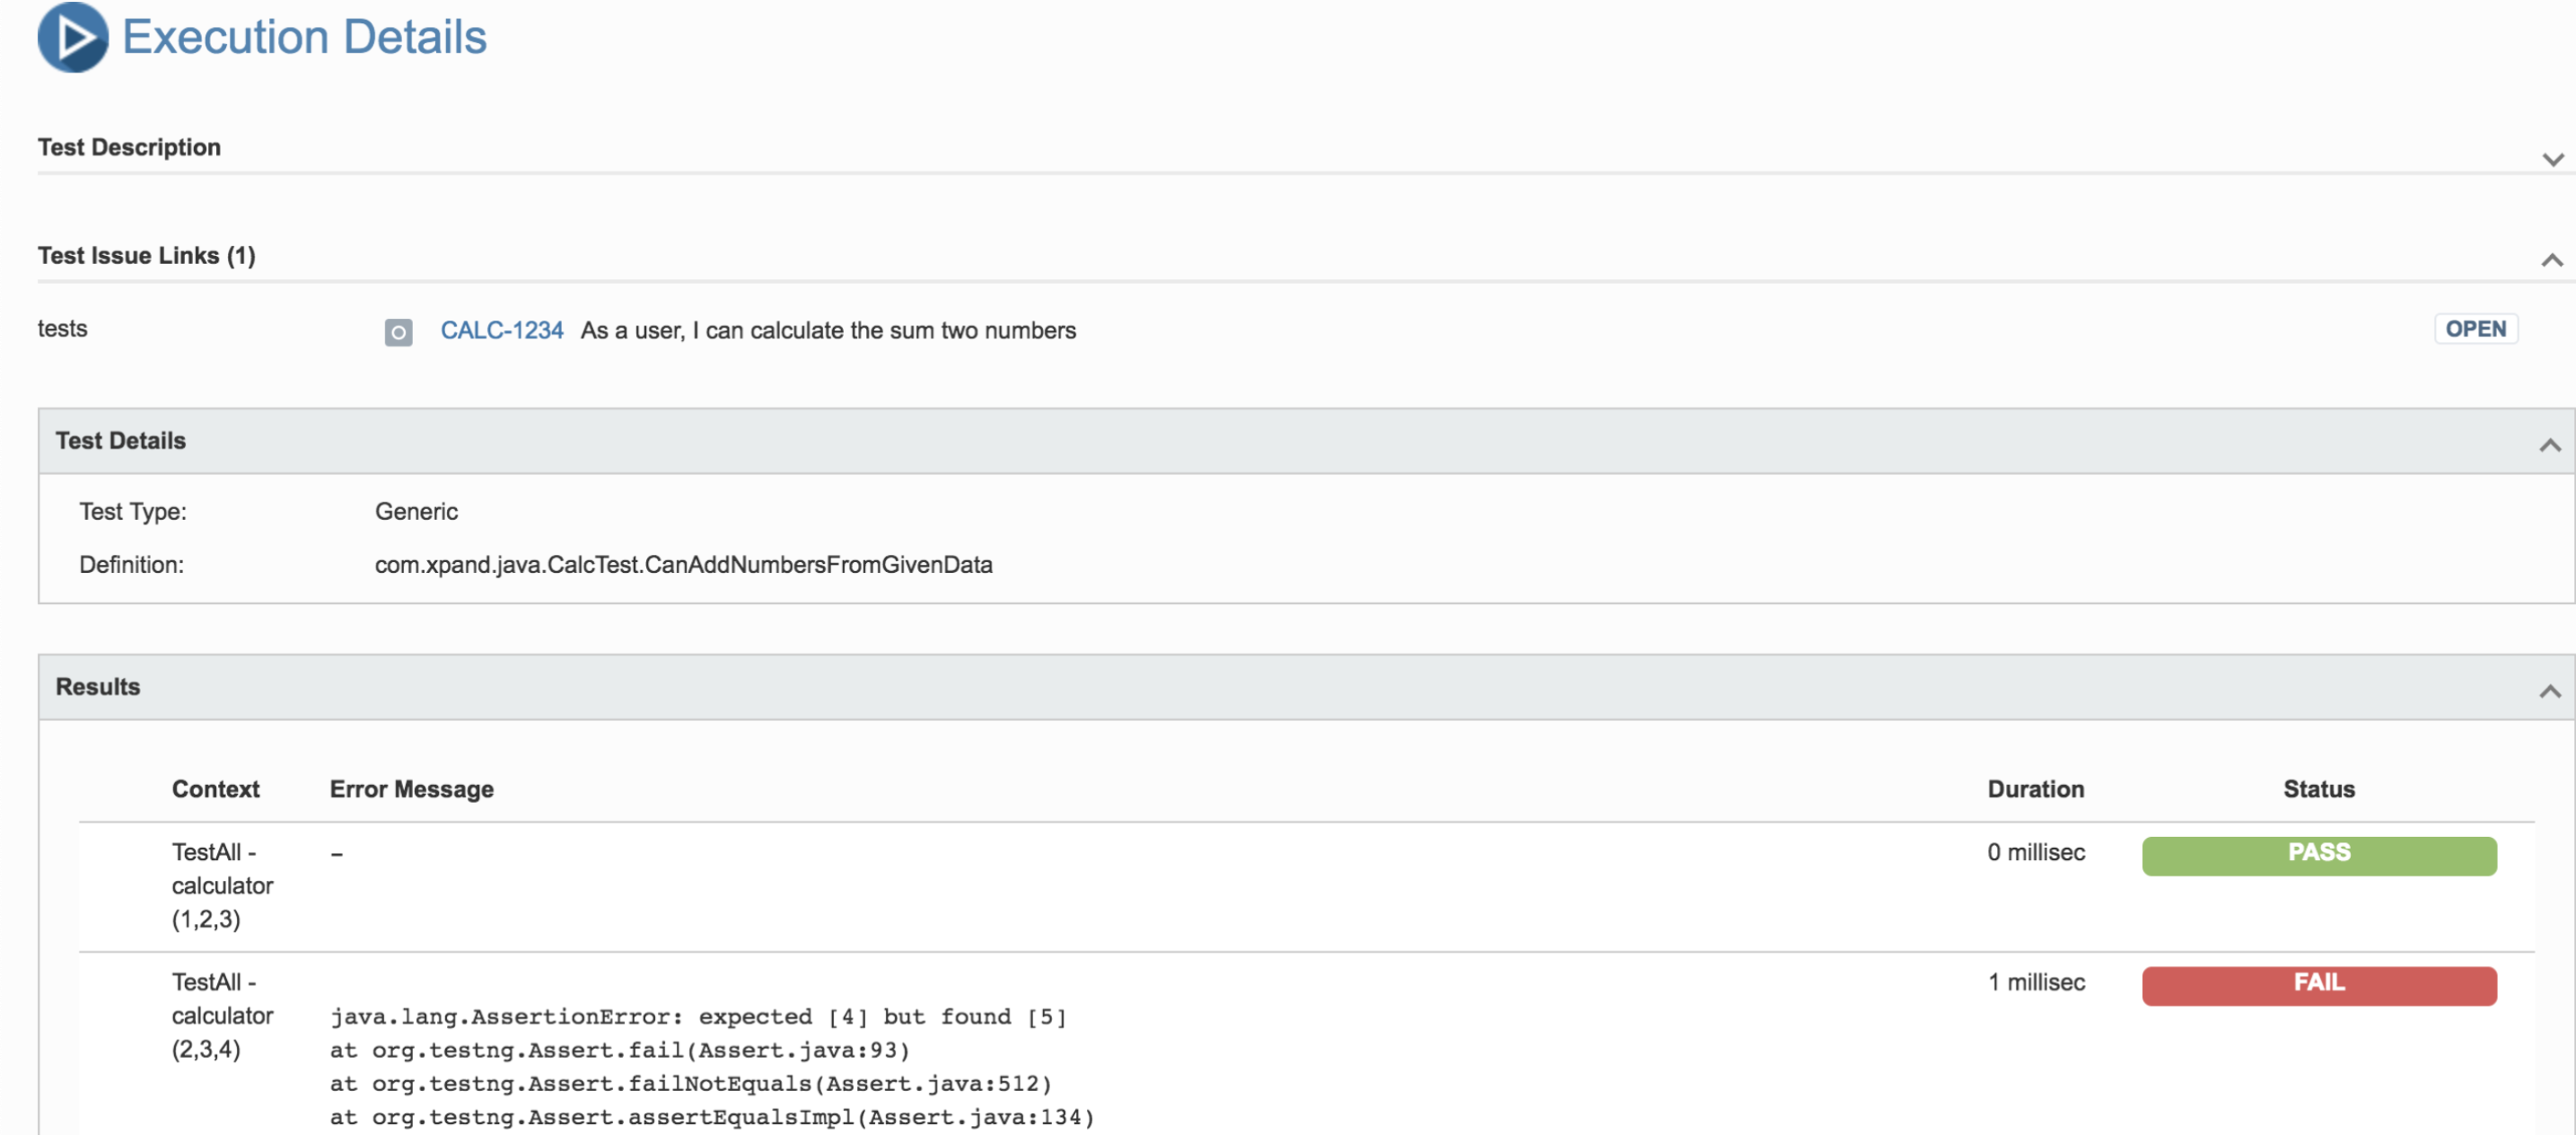Viewport: 2576px width, 1135px height.
Task: Click the dash error message in PASS row
Action: click(x=337, y=854)
